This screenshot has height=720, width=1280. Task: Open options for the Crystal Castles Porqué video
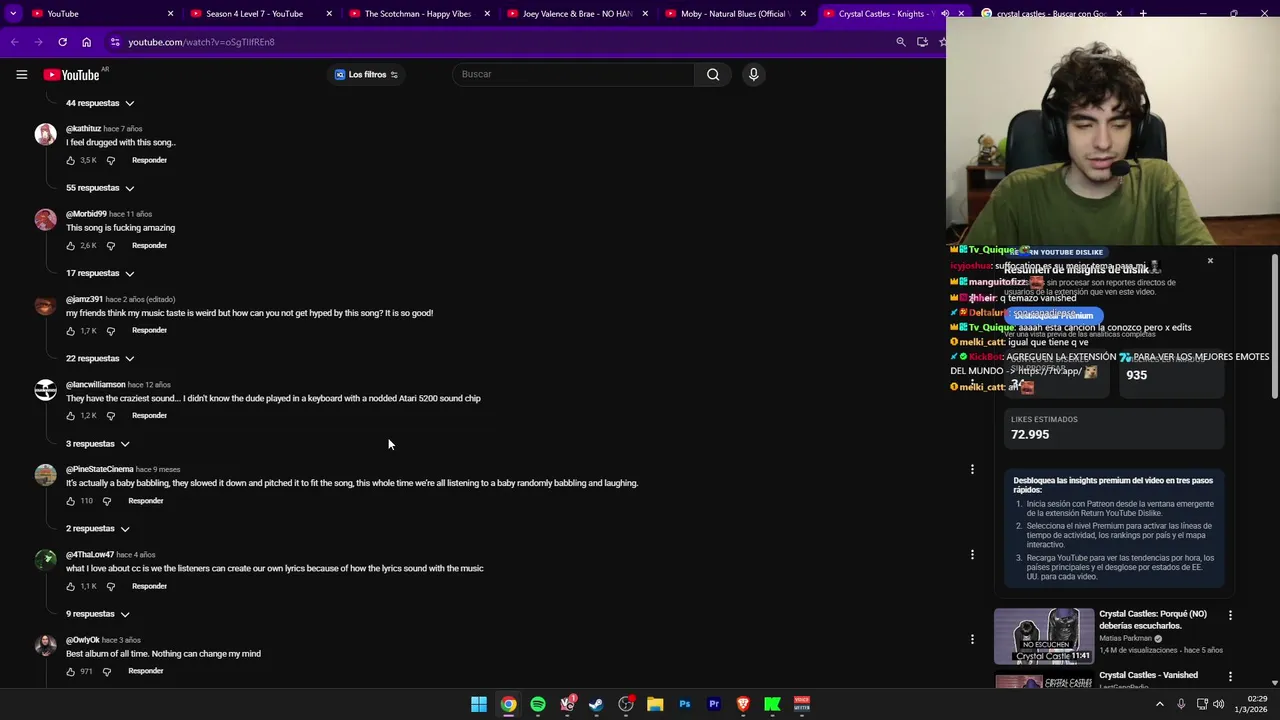tap(1230, 615)
